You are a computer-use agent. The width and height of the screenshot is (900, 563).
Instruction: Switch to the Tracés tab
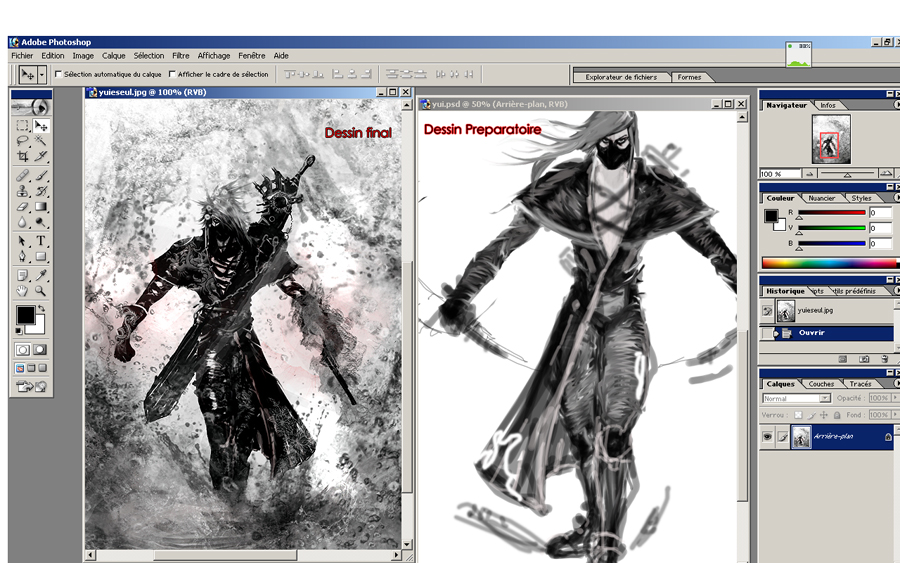click(860, 384)
